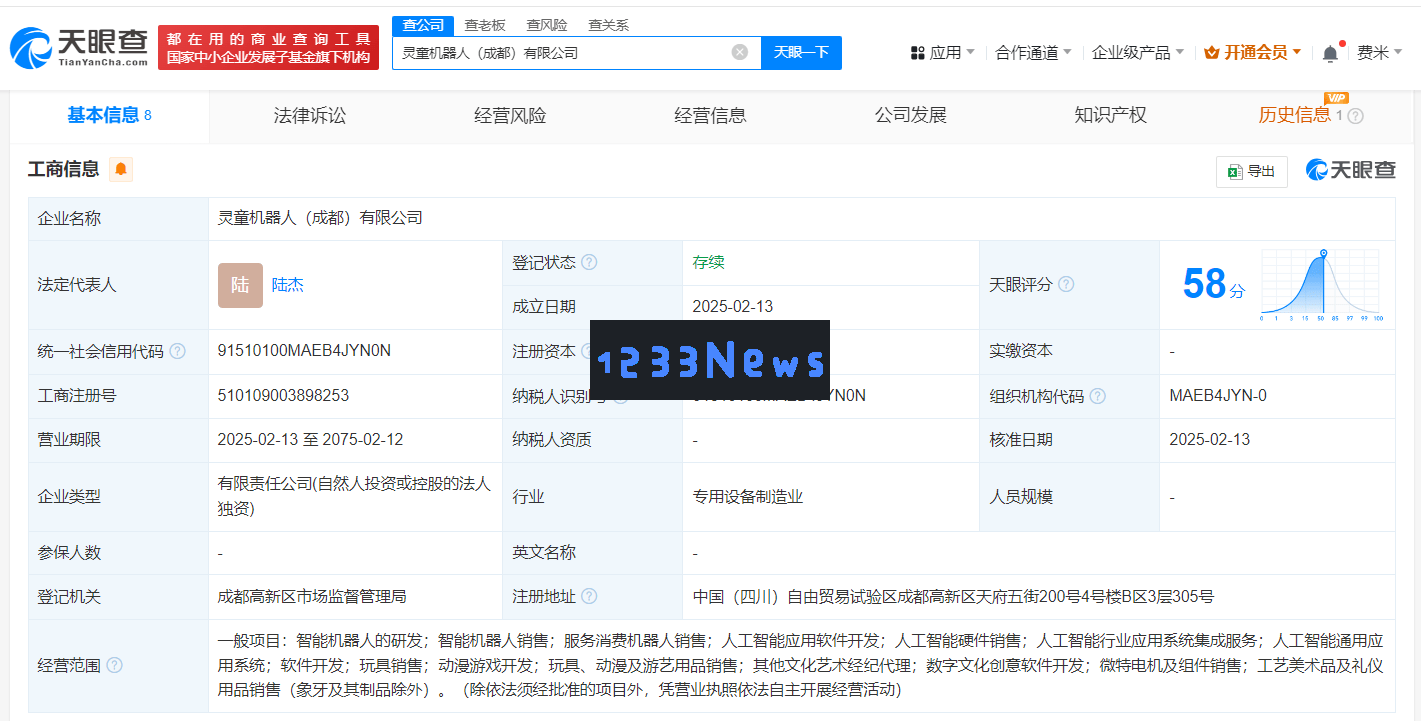Switch to the 历史信息 tab

(1294, 116)
